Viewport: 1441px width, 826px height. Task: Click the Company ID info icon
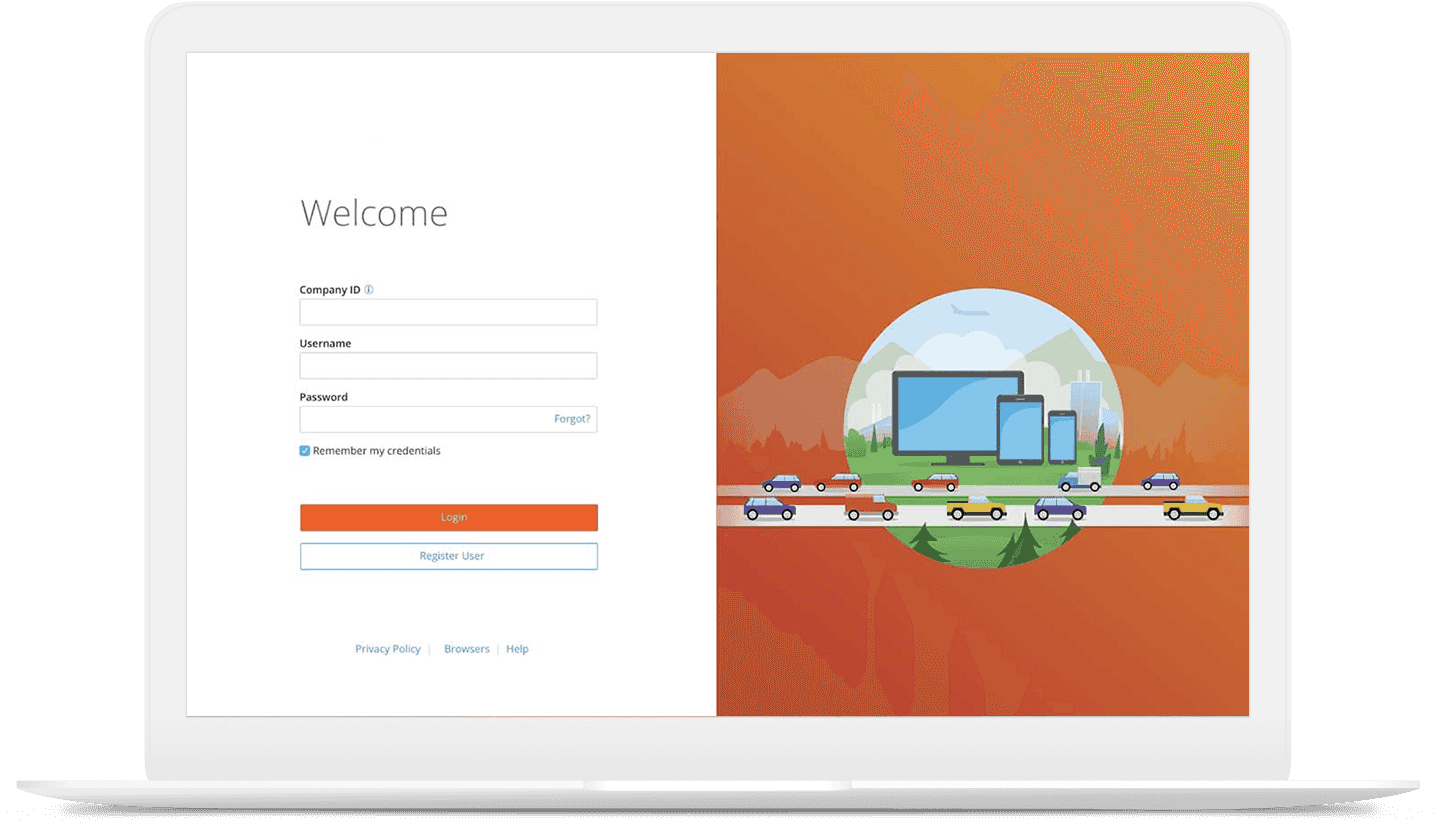369,290
